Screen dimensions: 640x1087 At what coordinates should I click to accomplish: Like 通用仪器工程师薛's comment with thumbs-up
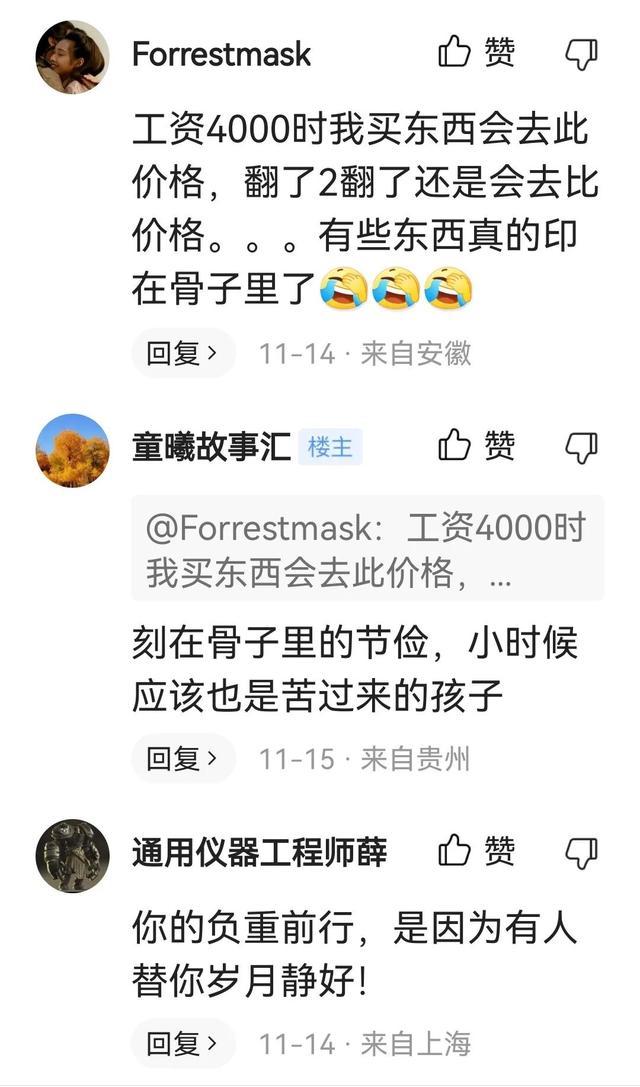pyautogui.click(x=476, y=851)
